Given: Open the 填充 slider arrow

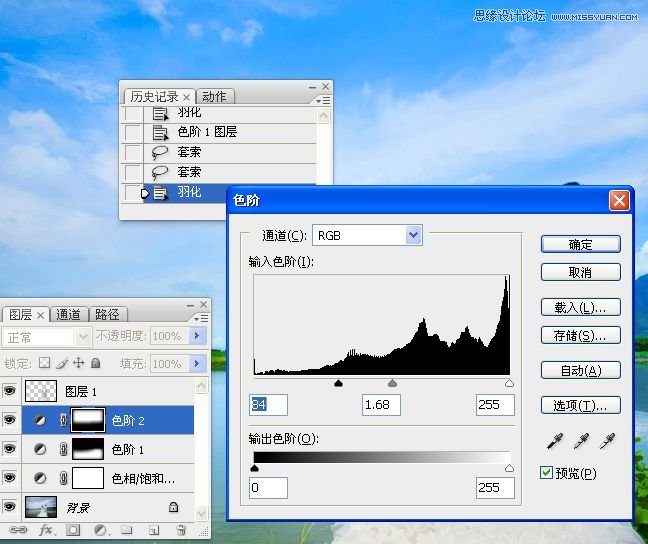Looking at the screenshot, I should (197, 364).
